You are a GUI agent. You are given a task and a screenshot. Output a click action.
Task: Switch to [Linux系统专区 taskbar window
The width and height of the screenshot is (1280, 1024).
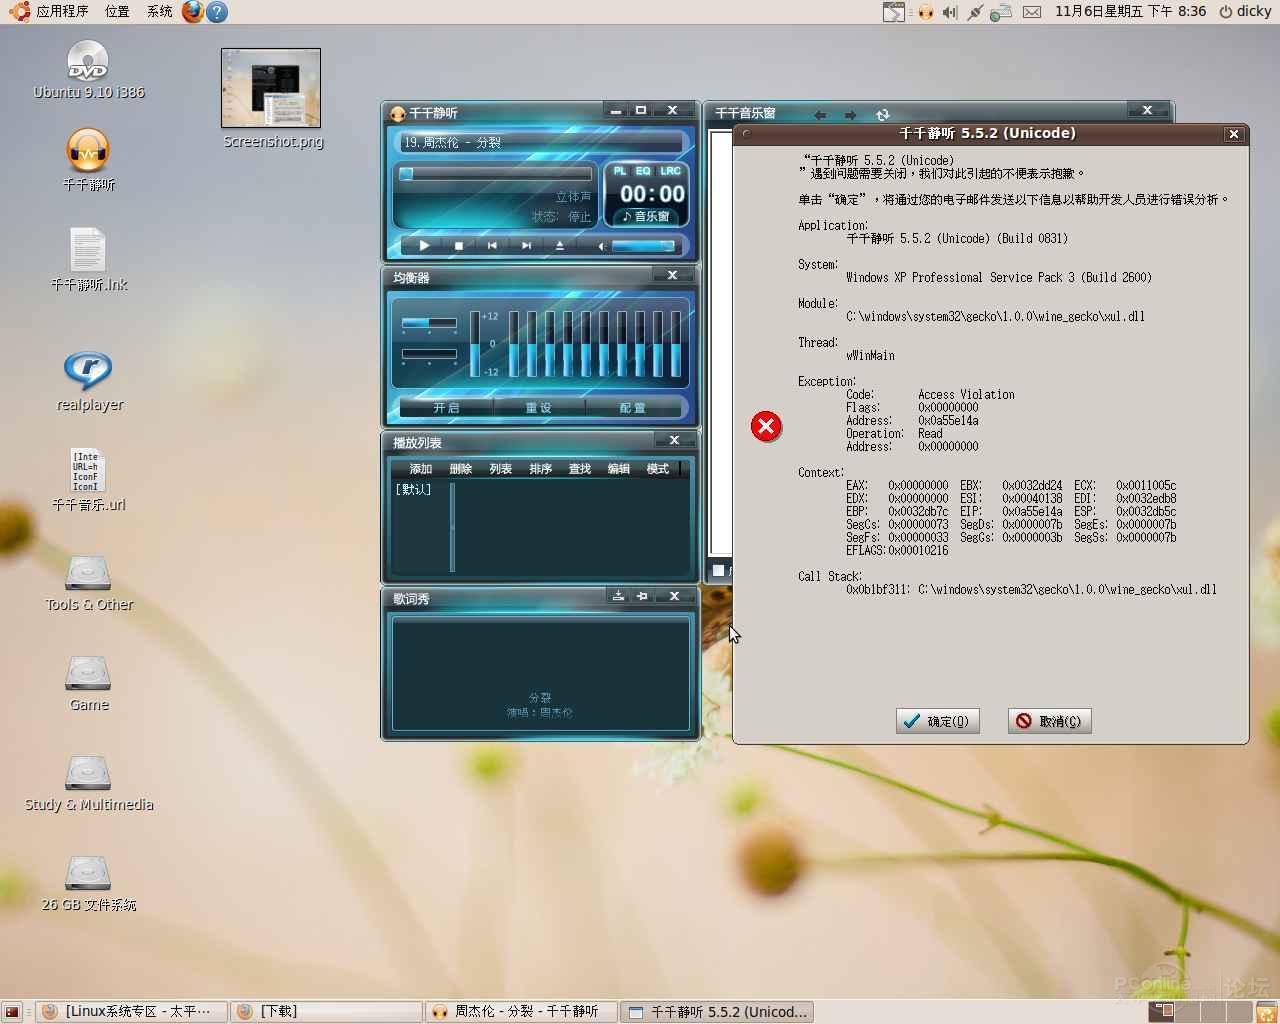click(x=132, y=1012)
